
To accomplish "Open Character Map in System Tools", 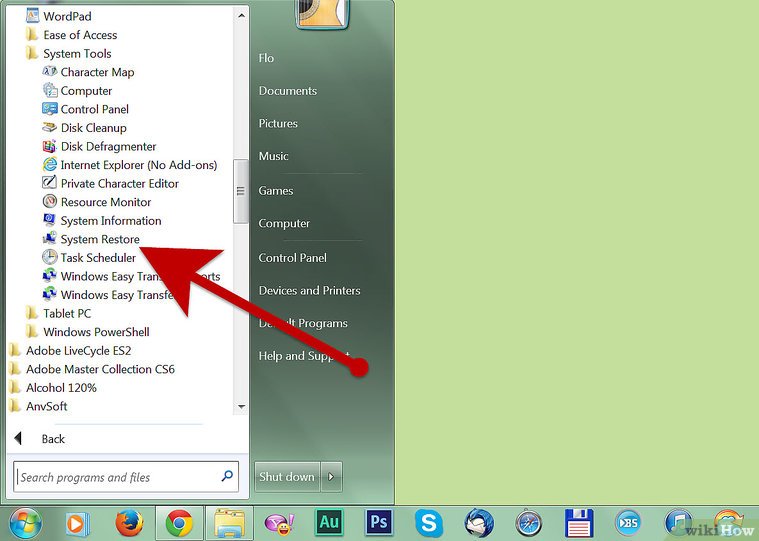I will tap(88, 72).
